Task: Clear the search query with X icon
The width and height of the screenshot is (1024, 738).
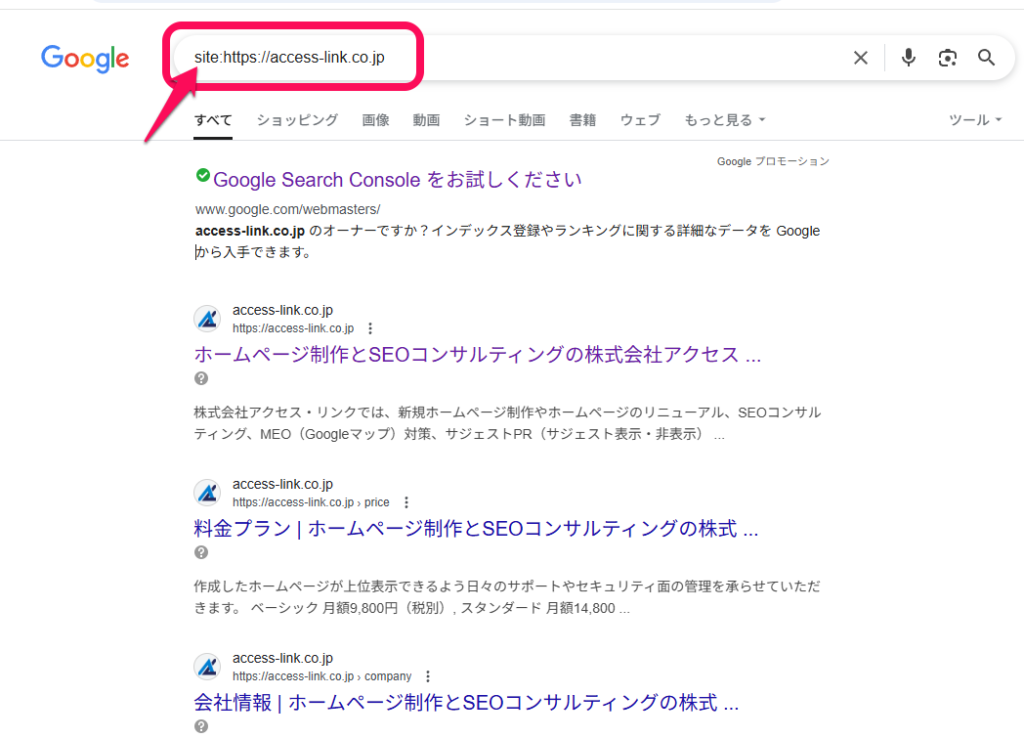Action: [x=861, y=58]
